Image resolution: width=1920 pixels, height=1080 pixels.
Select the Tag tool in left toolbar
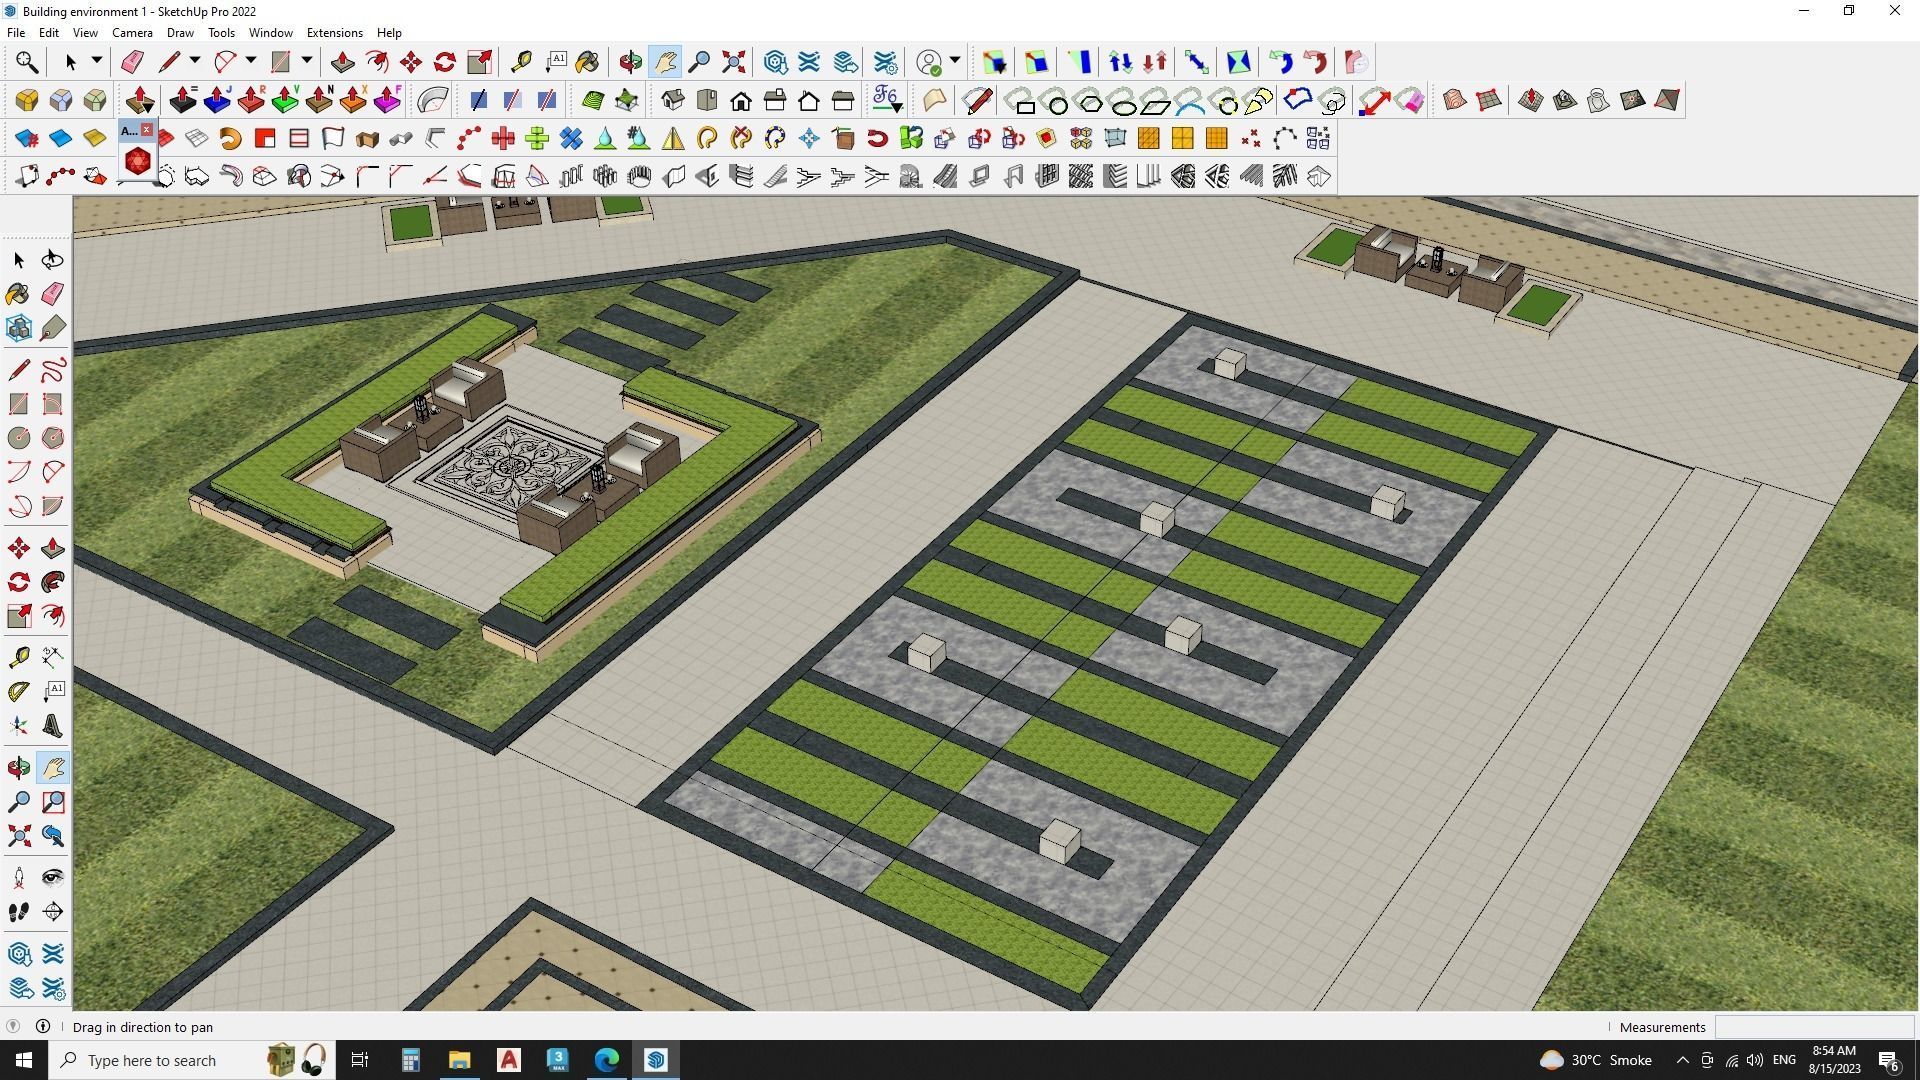pyautogui.click(x=53, y=327)
